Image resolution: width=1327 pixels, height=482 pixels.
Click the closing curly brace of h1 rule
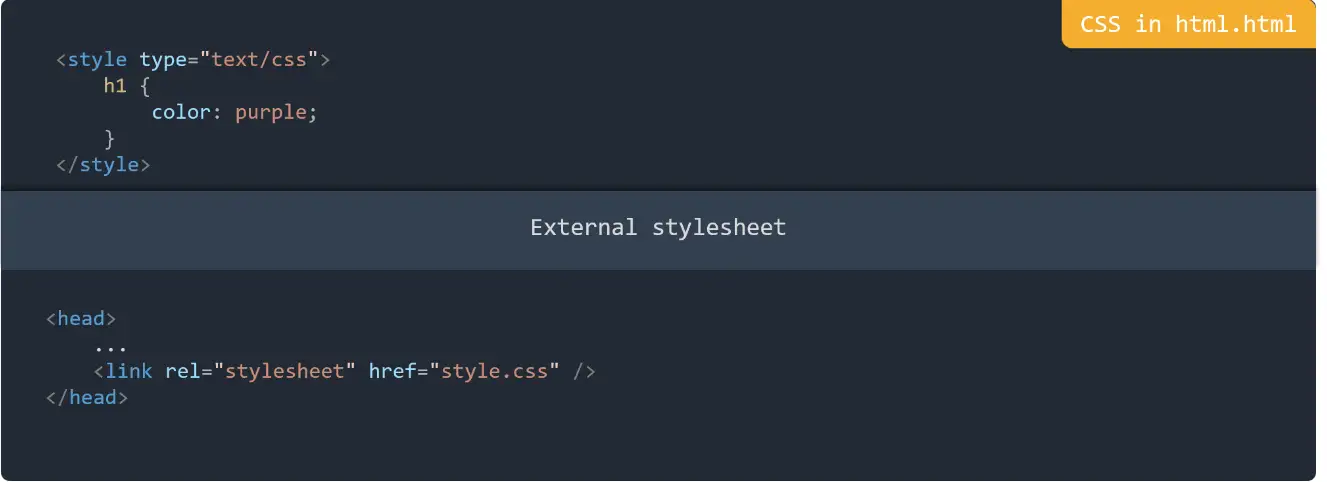tap(110, 138)
